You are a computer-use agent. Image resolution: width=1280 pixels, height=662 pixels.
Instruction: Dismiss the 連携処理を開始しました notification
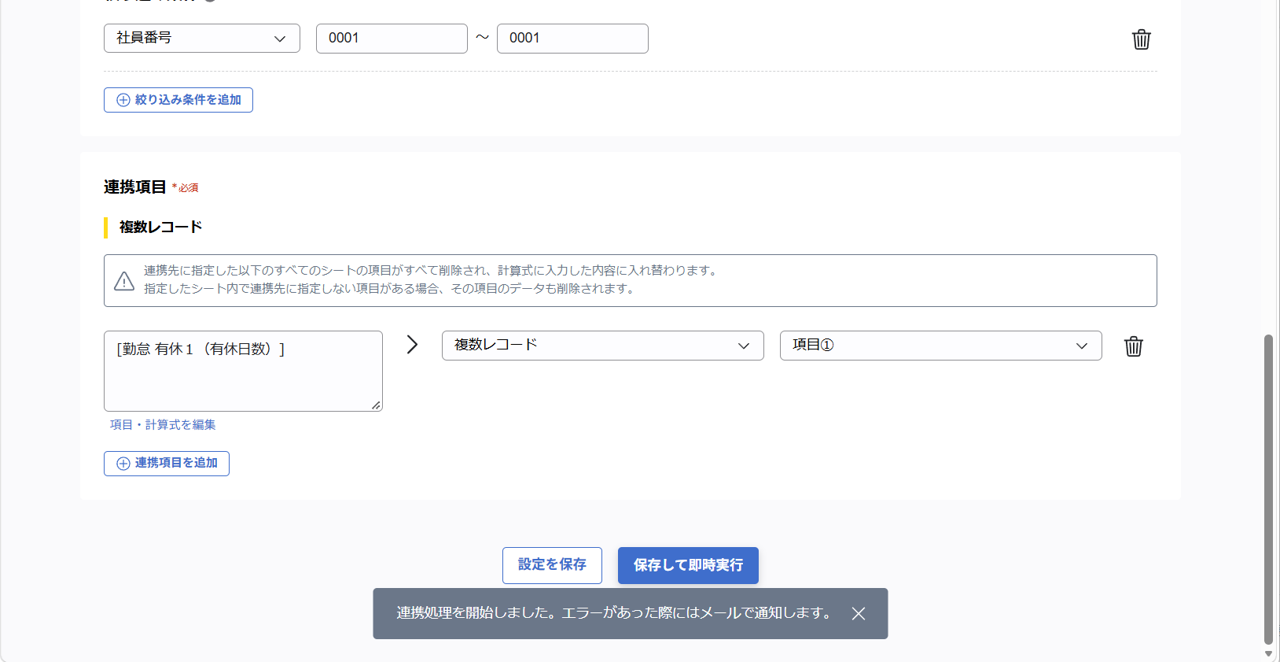[x=858, y=614]
